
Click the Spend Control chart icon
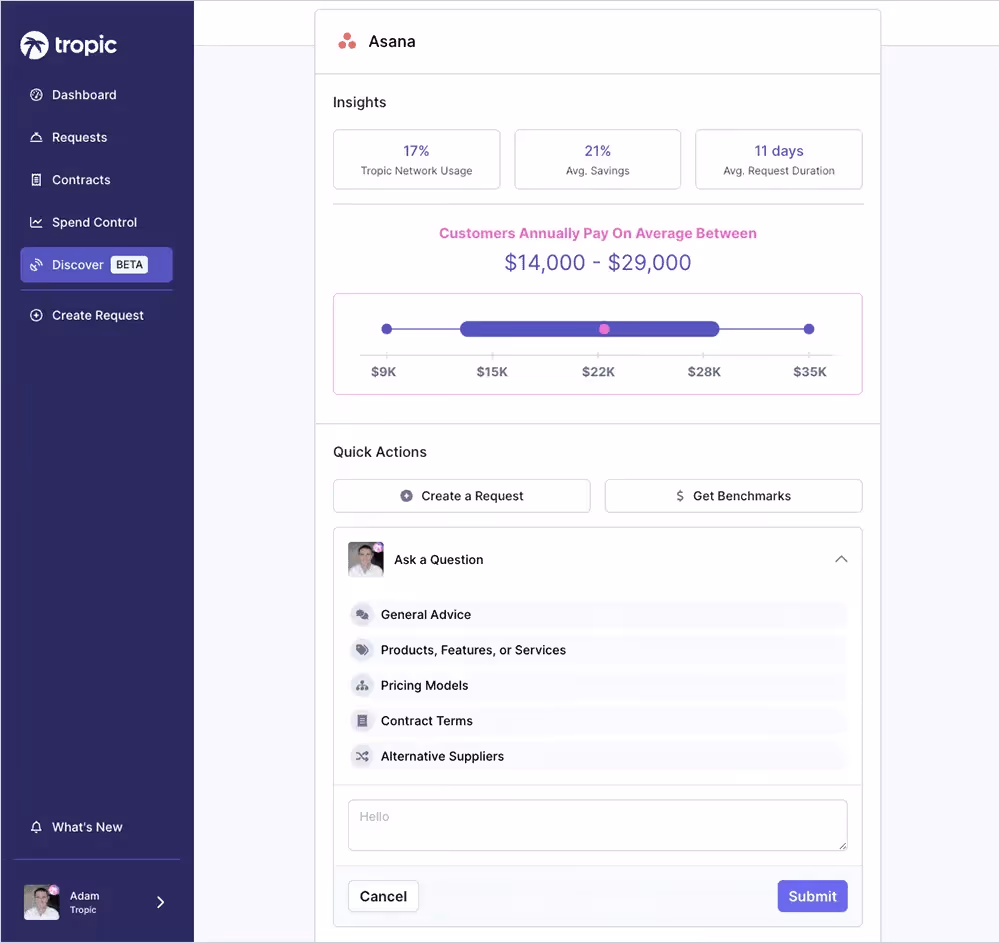click(x=36, y=223)
